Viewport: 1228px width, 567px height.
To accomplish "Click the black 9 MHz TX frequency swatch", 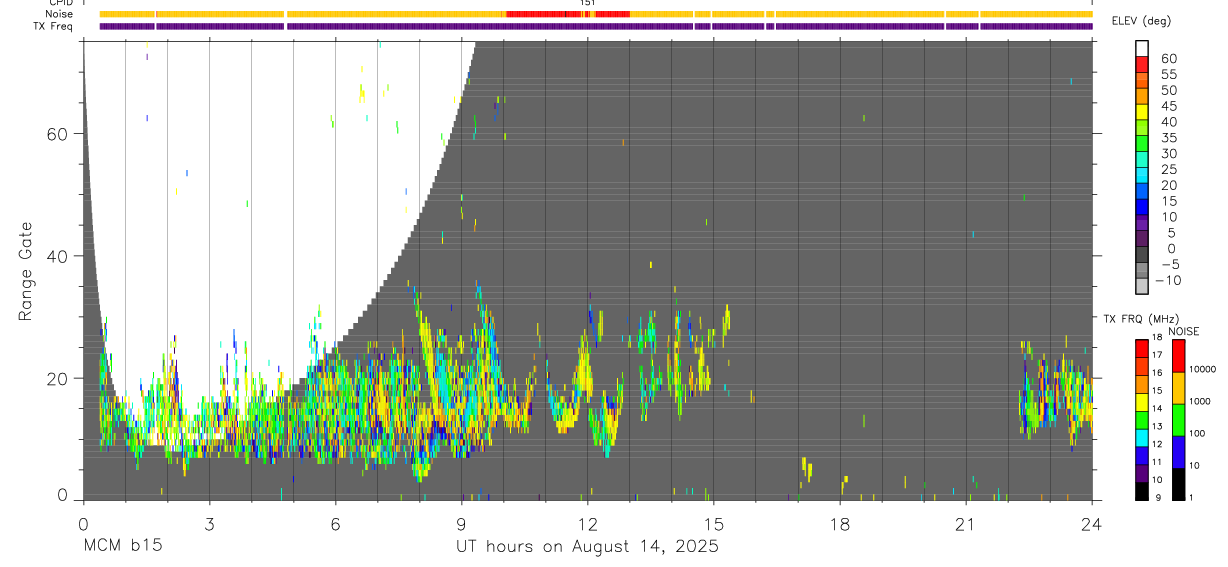I will (1141, 491).
